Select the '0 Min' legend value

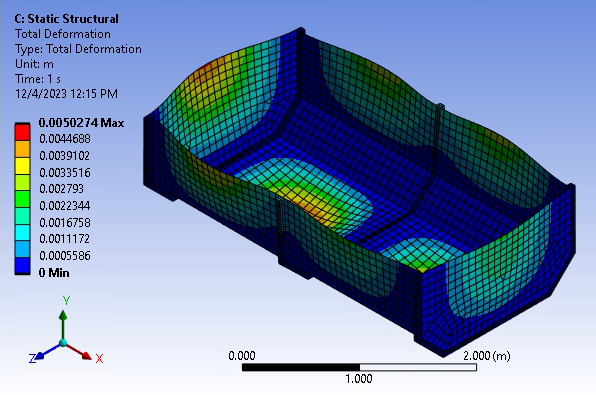point(54,273)
